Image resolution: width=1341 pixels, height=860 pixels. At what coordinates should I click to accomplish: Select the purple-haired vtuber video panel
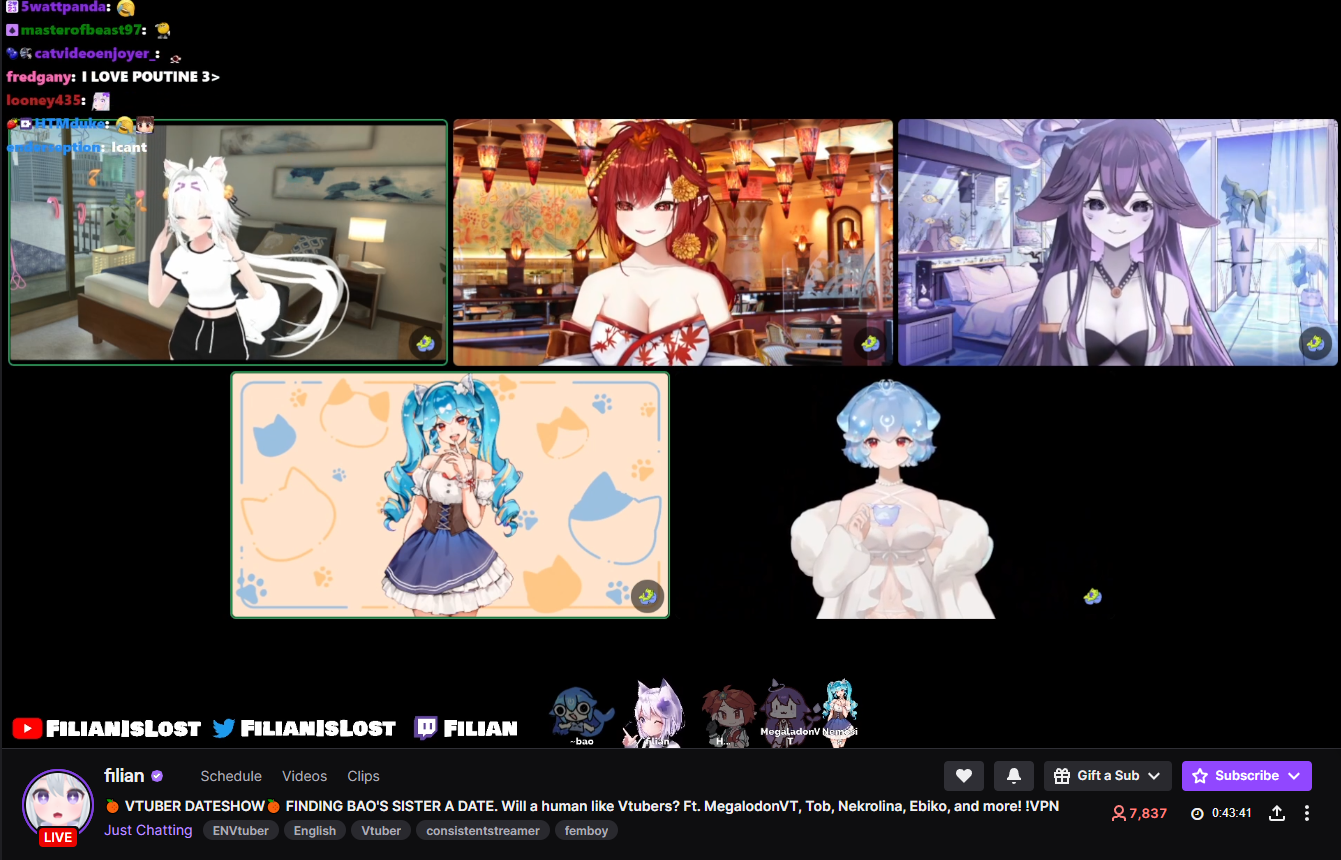tap(1118, 242)
